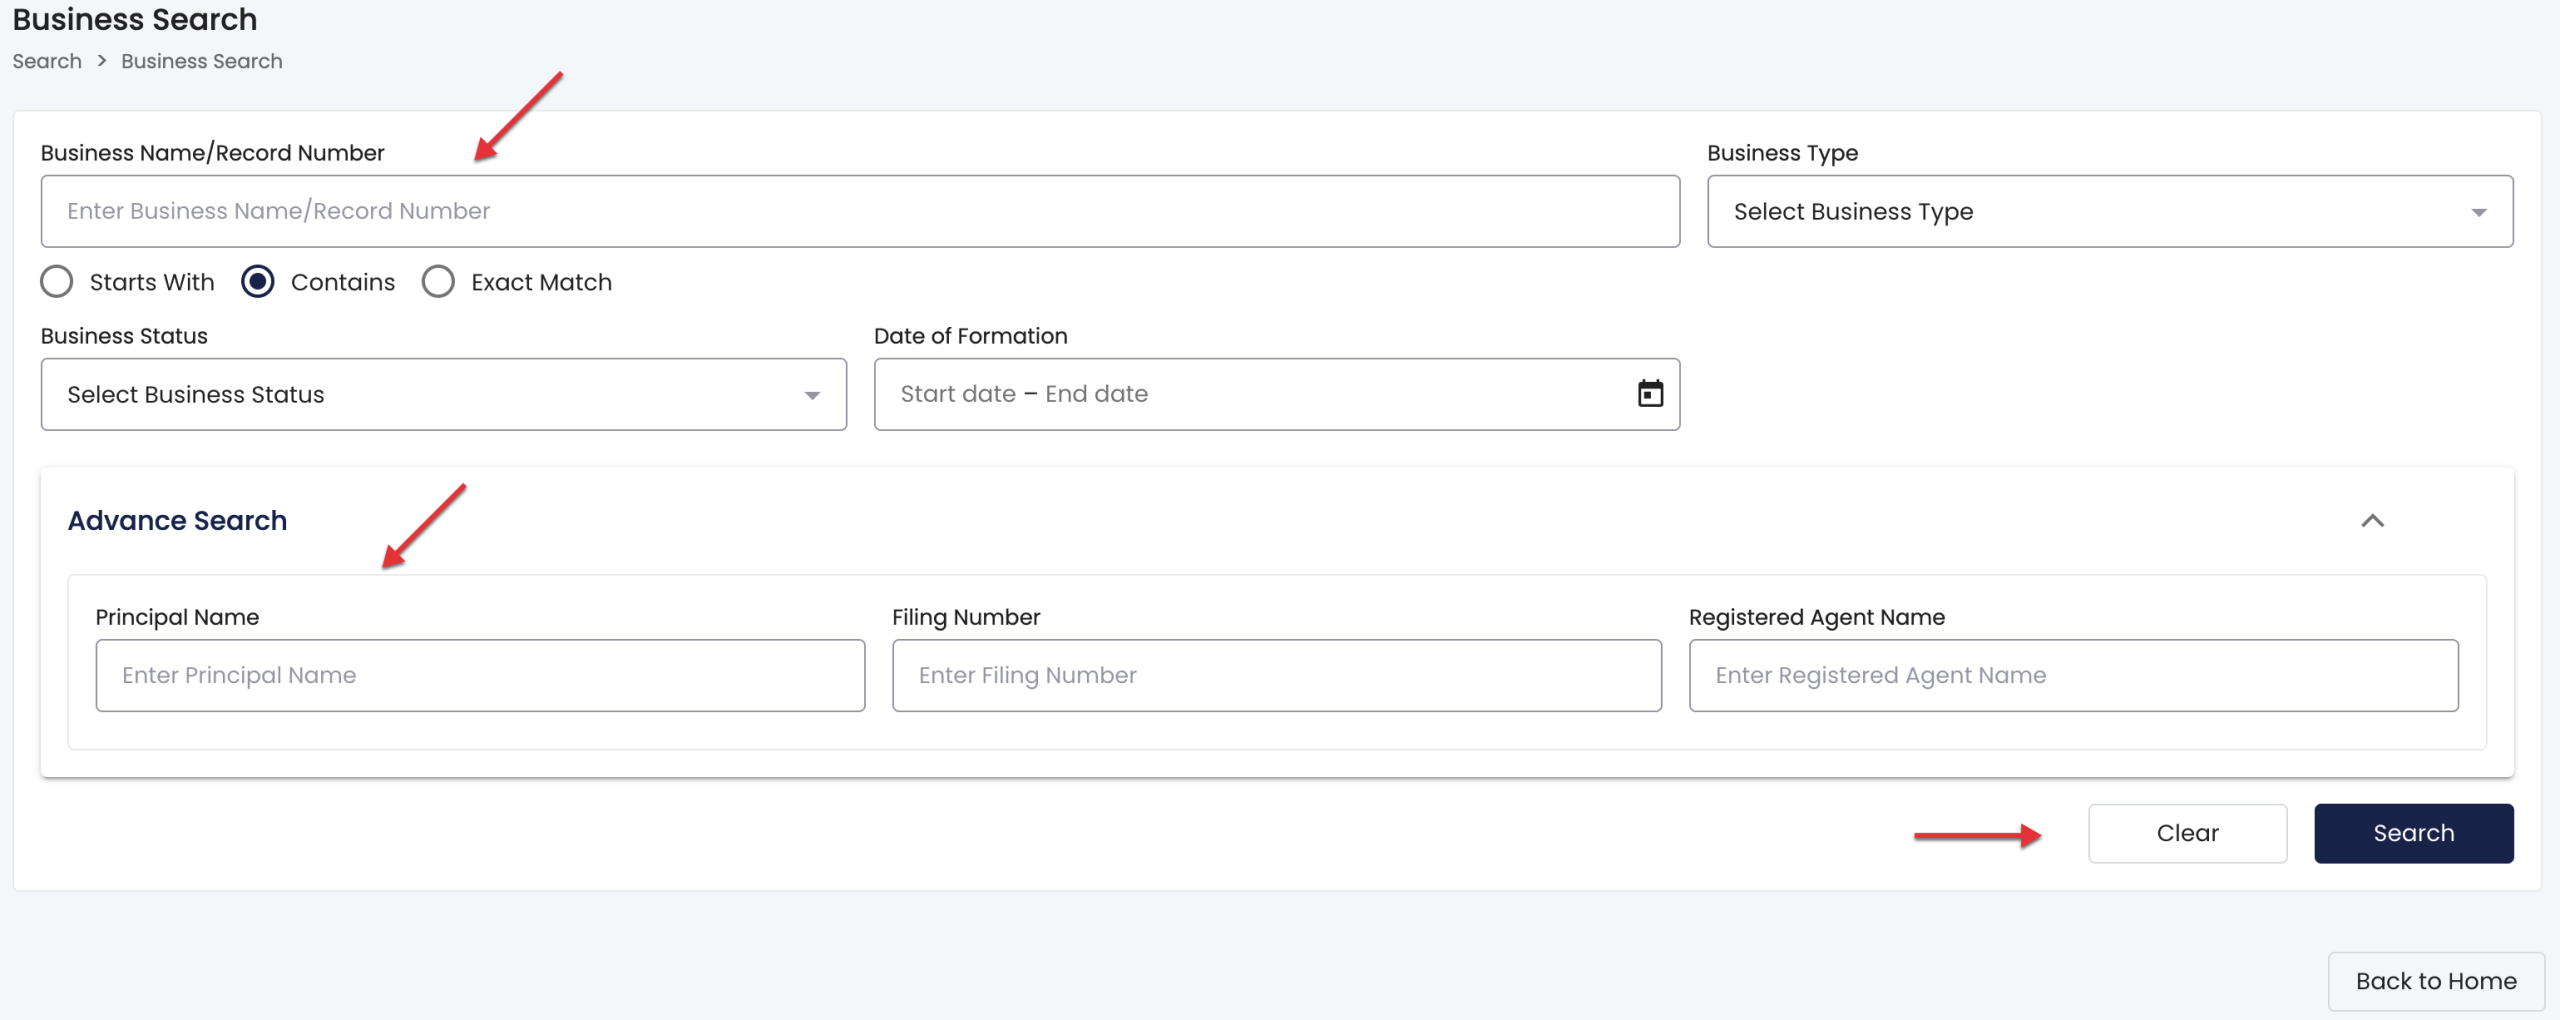This screenshot has width=2560, height=1020.
Task: Click the Business Search breadcrumb item
Action: coord(202,61)
